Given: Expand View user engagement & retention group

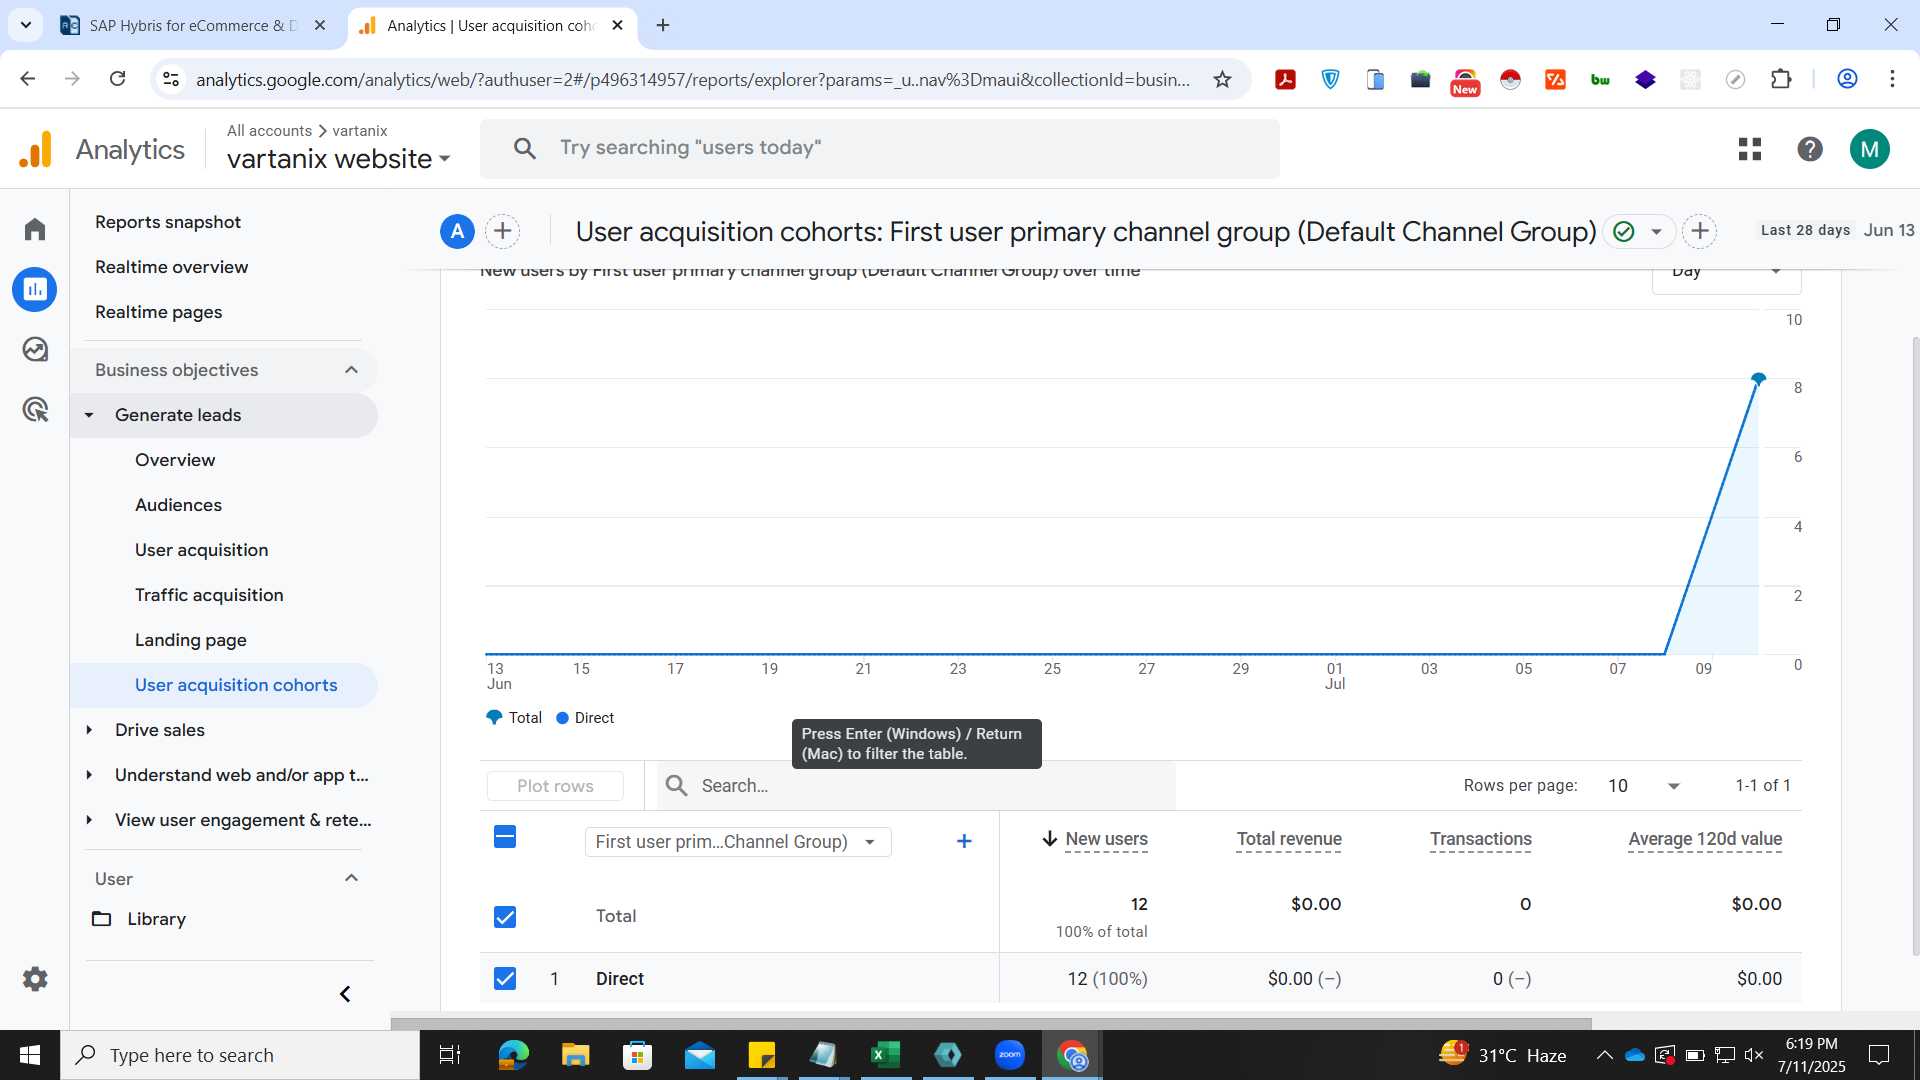Looking at the screenshot, I should pyautogui.click(x=89, y=820).
